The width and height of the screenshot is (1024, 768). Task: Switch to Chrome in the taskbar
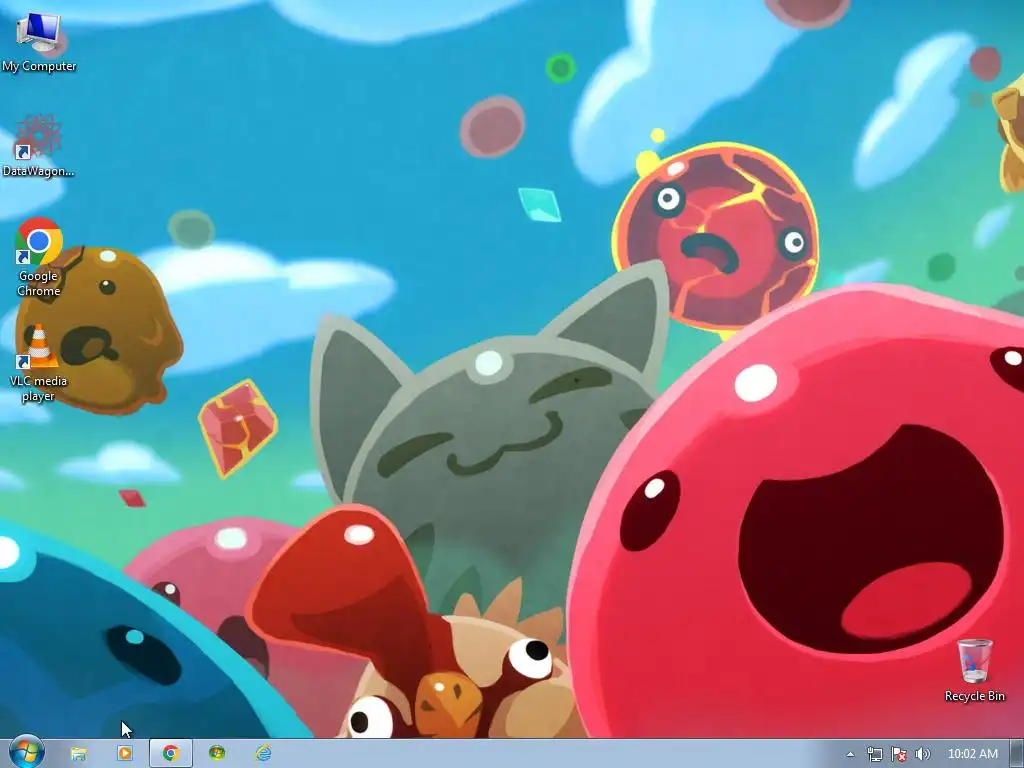[x=171, y=754]
